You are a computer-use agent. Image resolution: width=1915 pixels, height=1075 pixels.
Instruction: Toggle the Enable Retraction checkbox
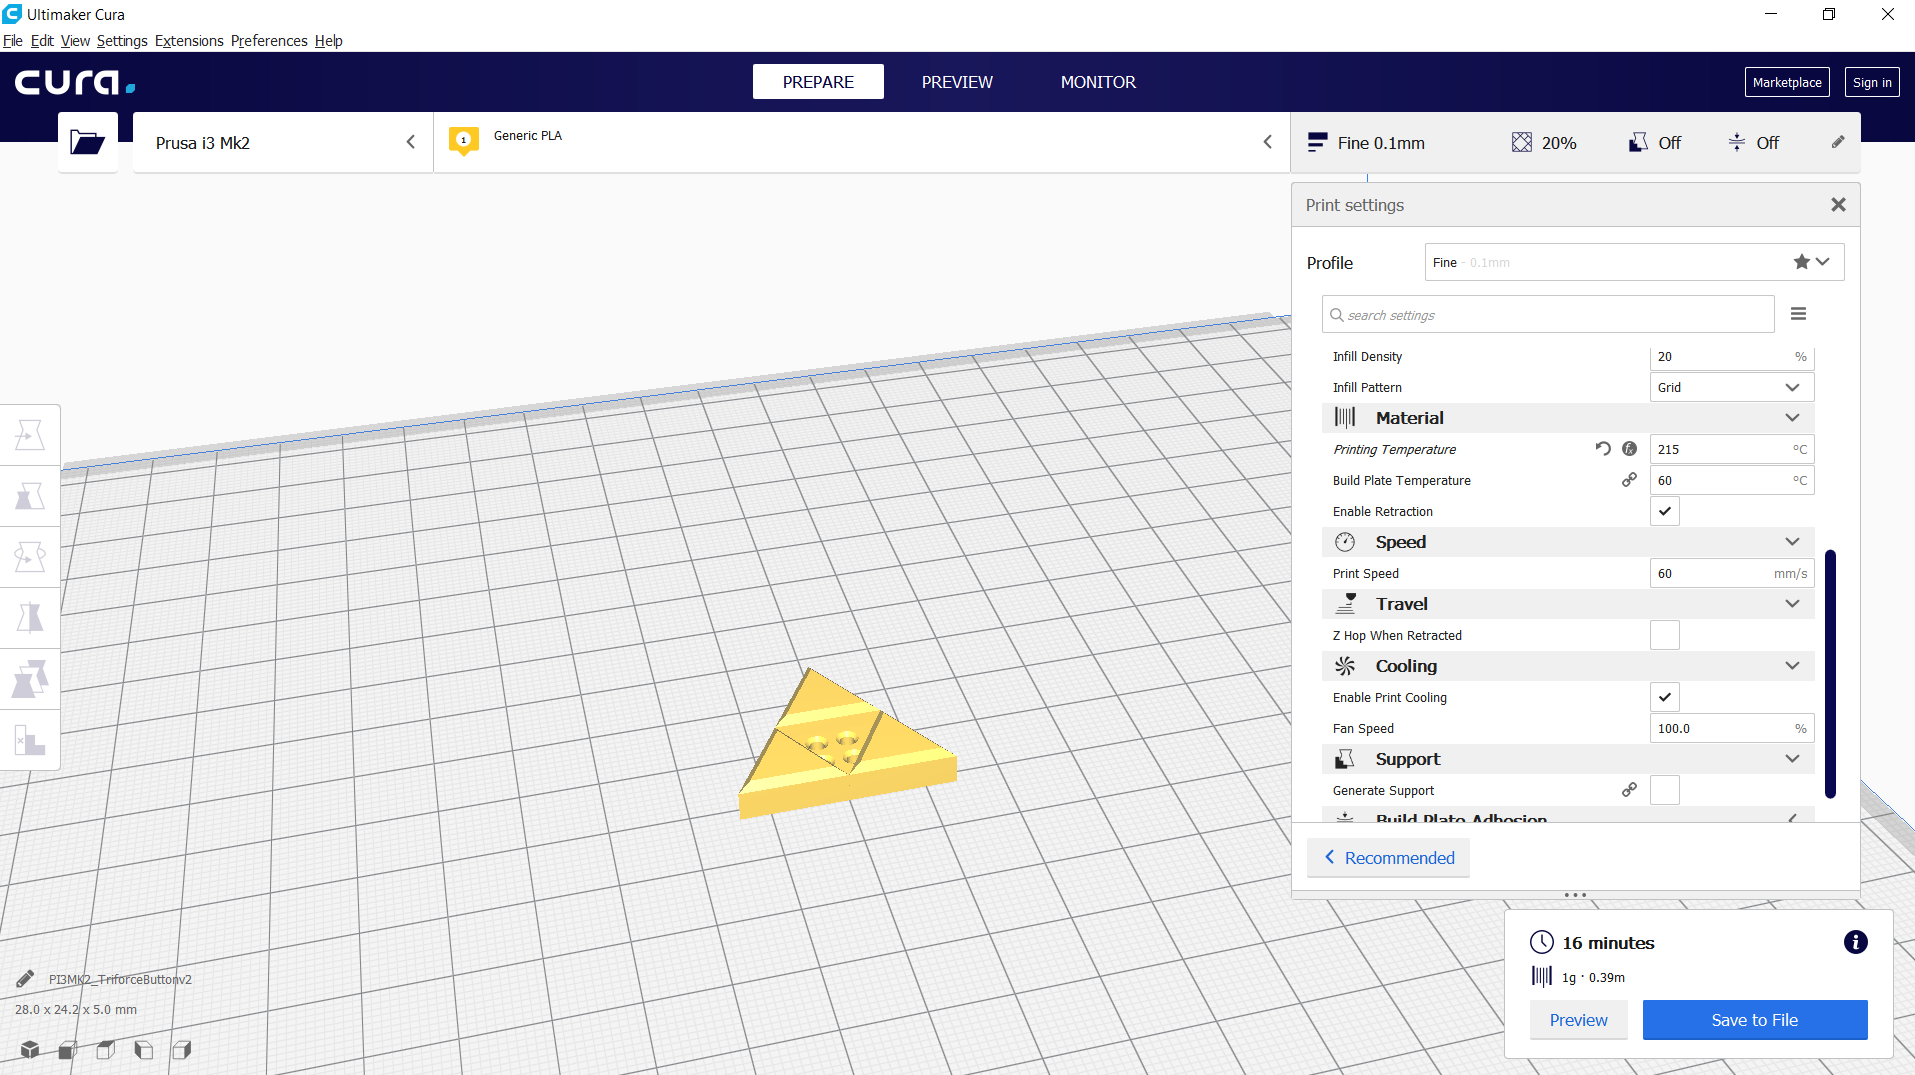pyautogui.click(x=1665, y=511)
